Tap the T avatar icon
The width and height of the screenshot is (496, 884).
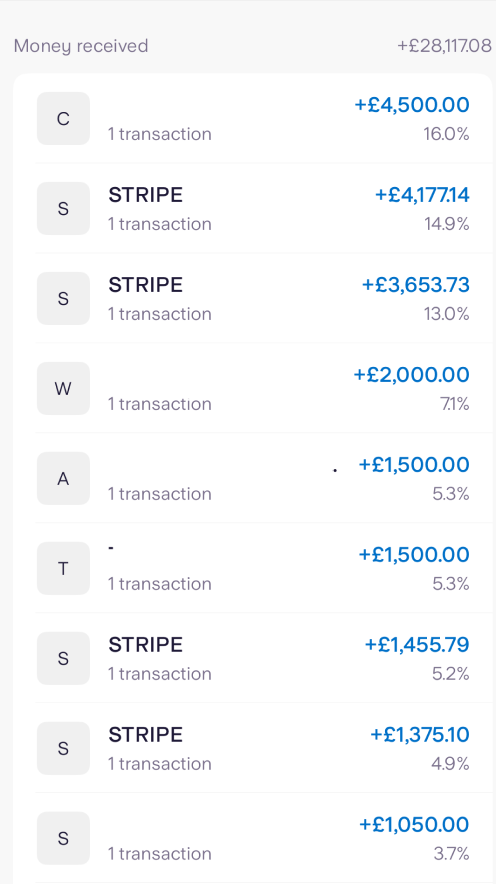point(63,568)
